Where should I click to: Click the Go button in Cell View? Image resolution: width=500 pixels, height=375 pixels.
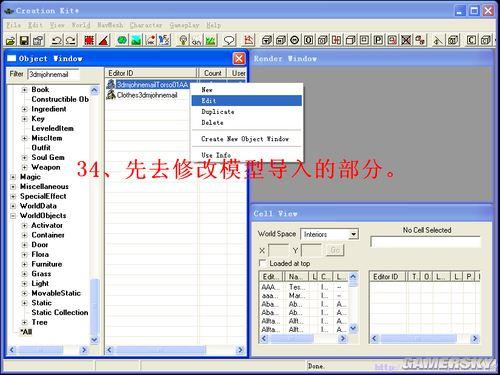tap(335, 250)
